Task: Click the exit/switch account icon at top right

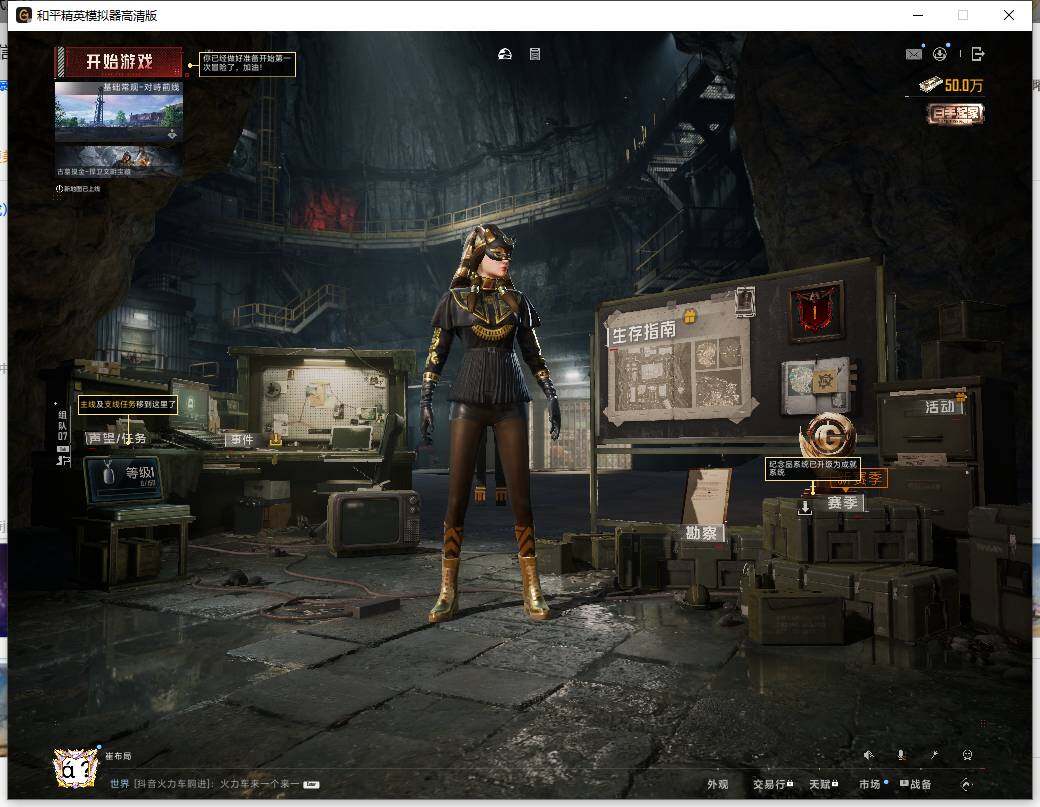Action: pos(977,54)
